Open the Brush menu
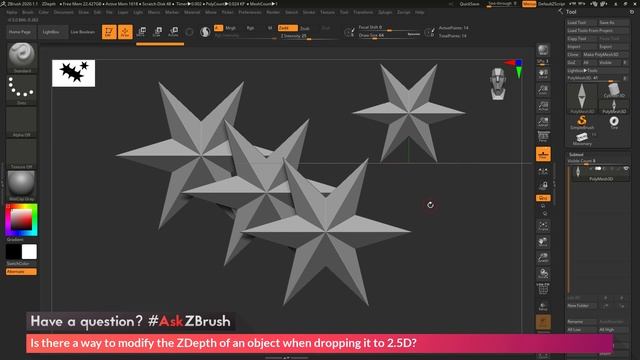 click(x=28, y=13)
